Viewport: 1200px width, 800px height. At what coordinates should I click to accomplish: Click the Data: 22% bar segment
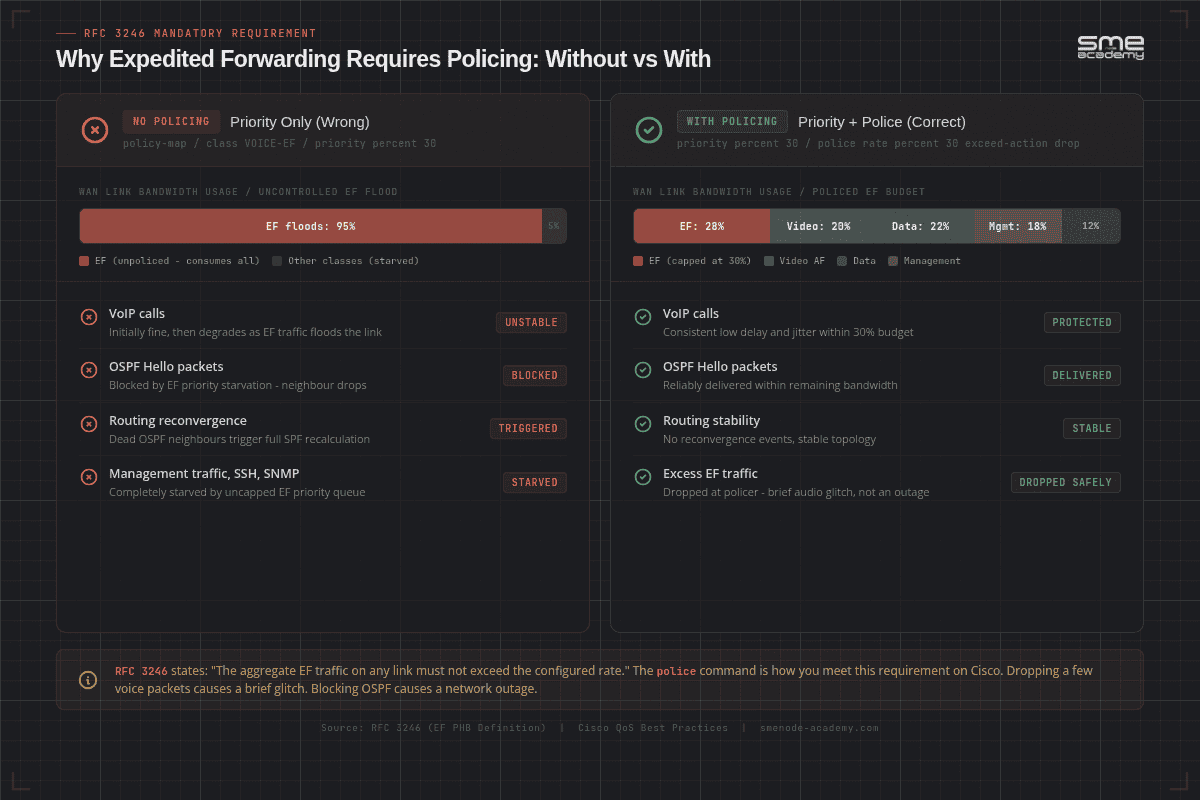pos(920,226)
